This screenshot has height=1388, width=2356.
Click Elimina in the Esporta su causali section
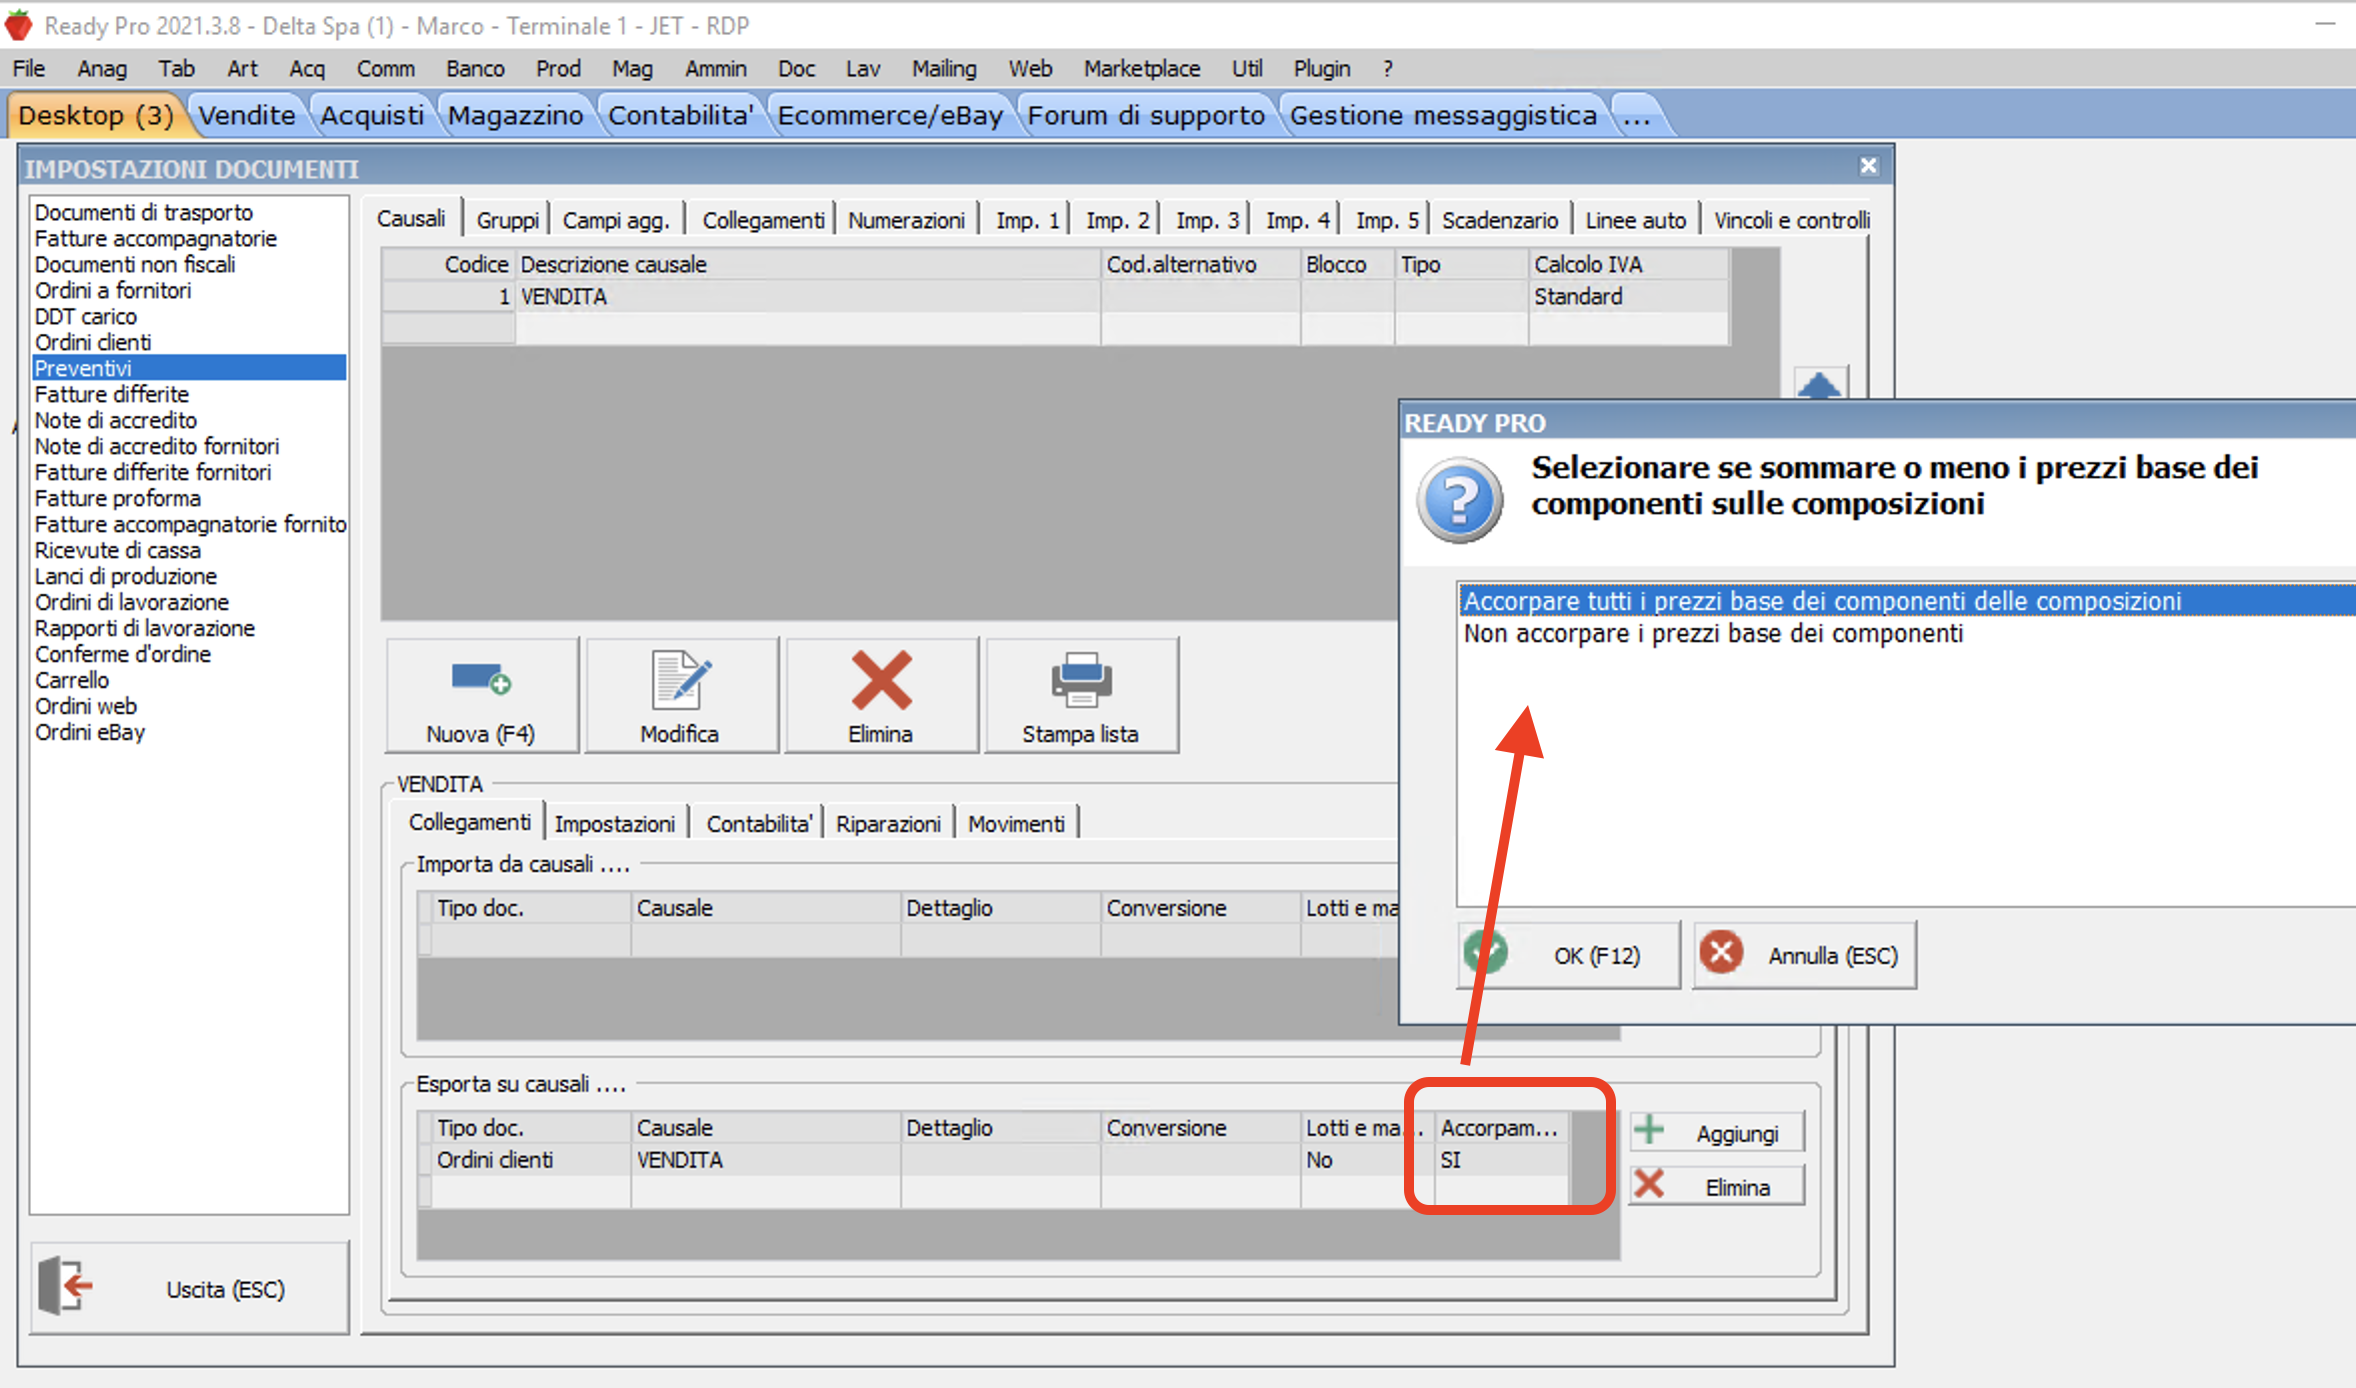(x=1717, y=1186)
